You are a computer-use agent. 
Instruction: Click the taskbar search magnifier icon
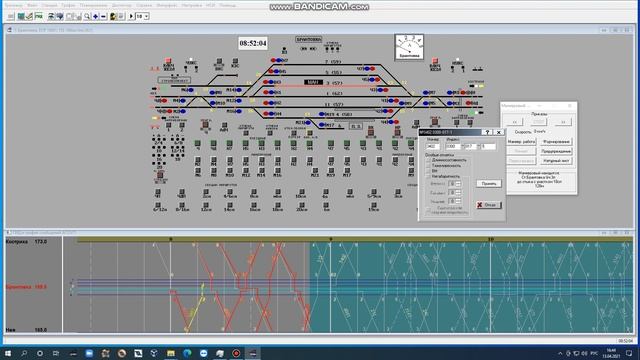tap(24, 353)
